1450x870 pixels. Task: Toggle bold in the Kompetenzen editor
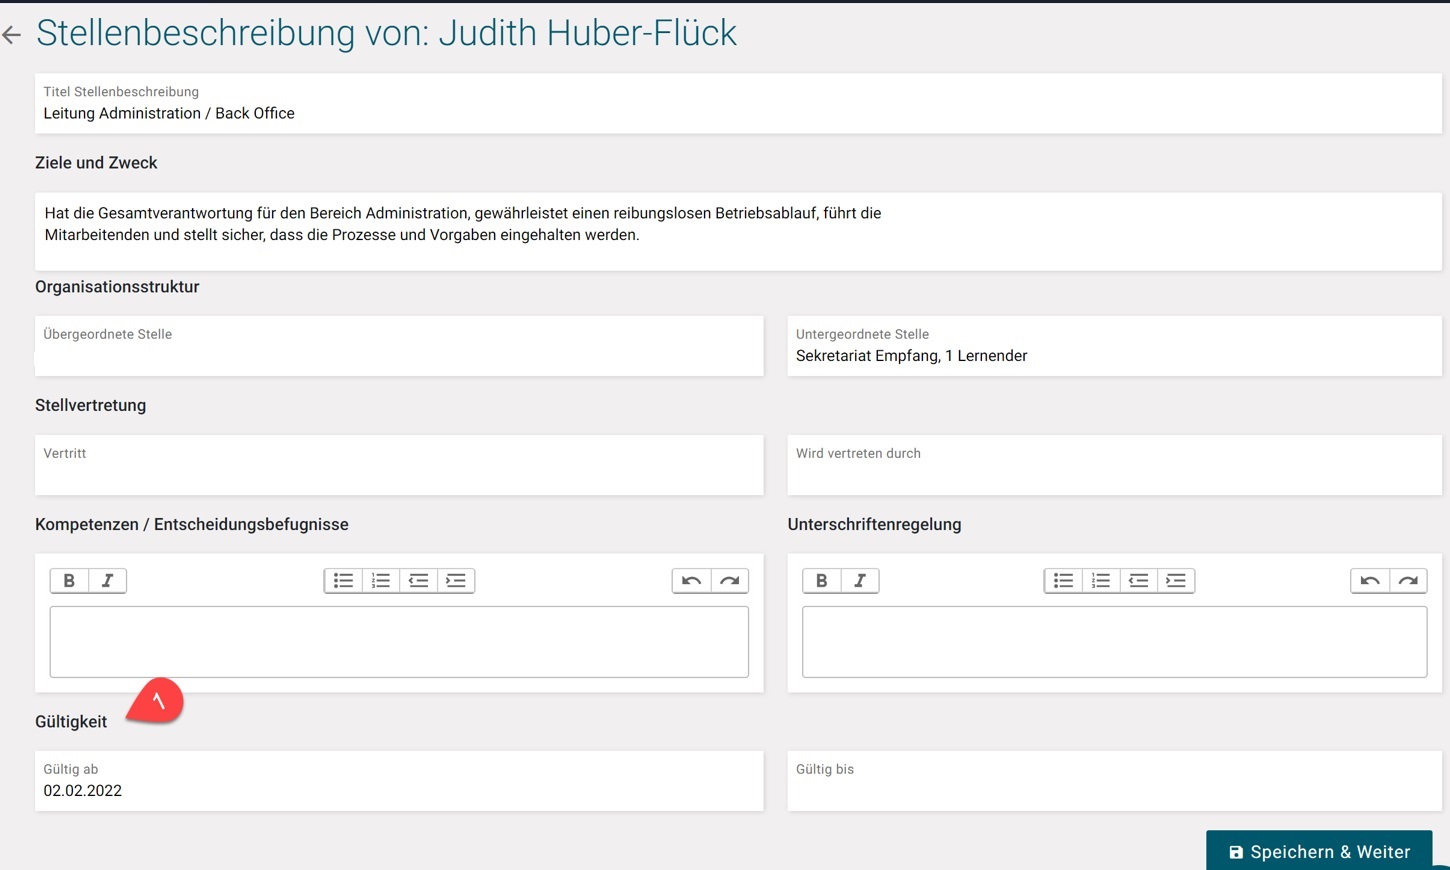69,581
